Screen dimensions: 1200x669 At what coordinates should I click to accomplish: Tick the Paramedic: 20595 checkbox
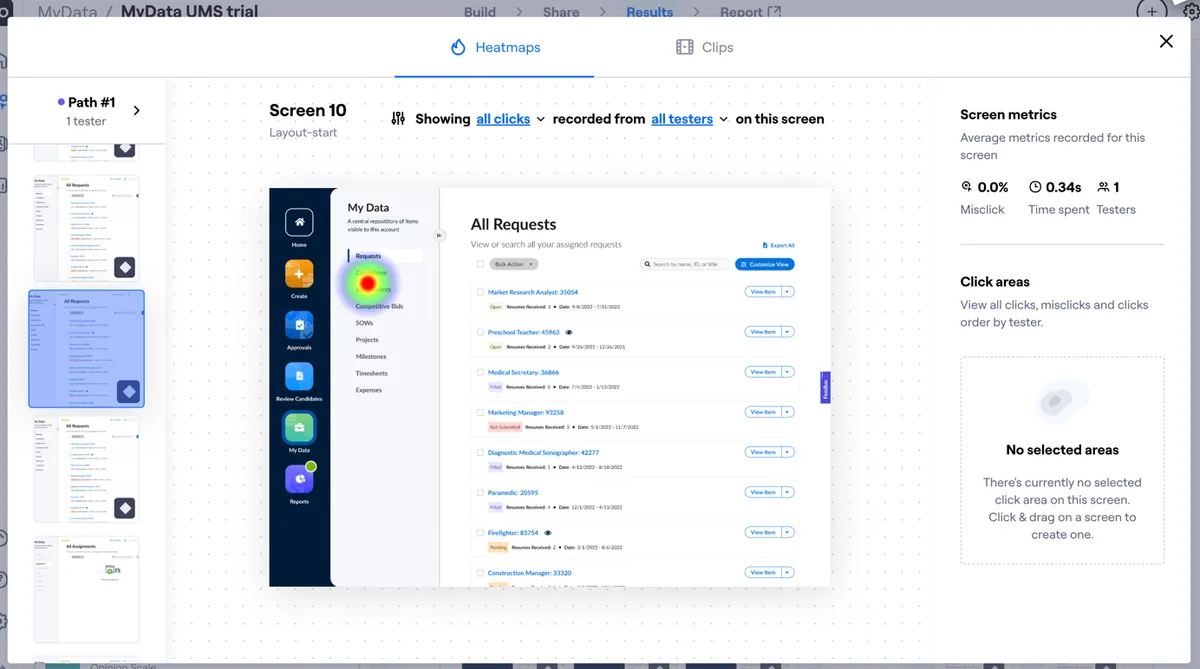pos(480,492)
